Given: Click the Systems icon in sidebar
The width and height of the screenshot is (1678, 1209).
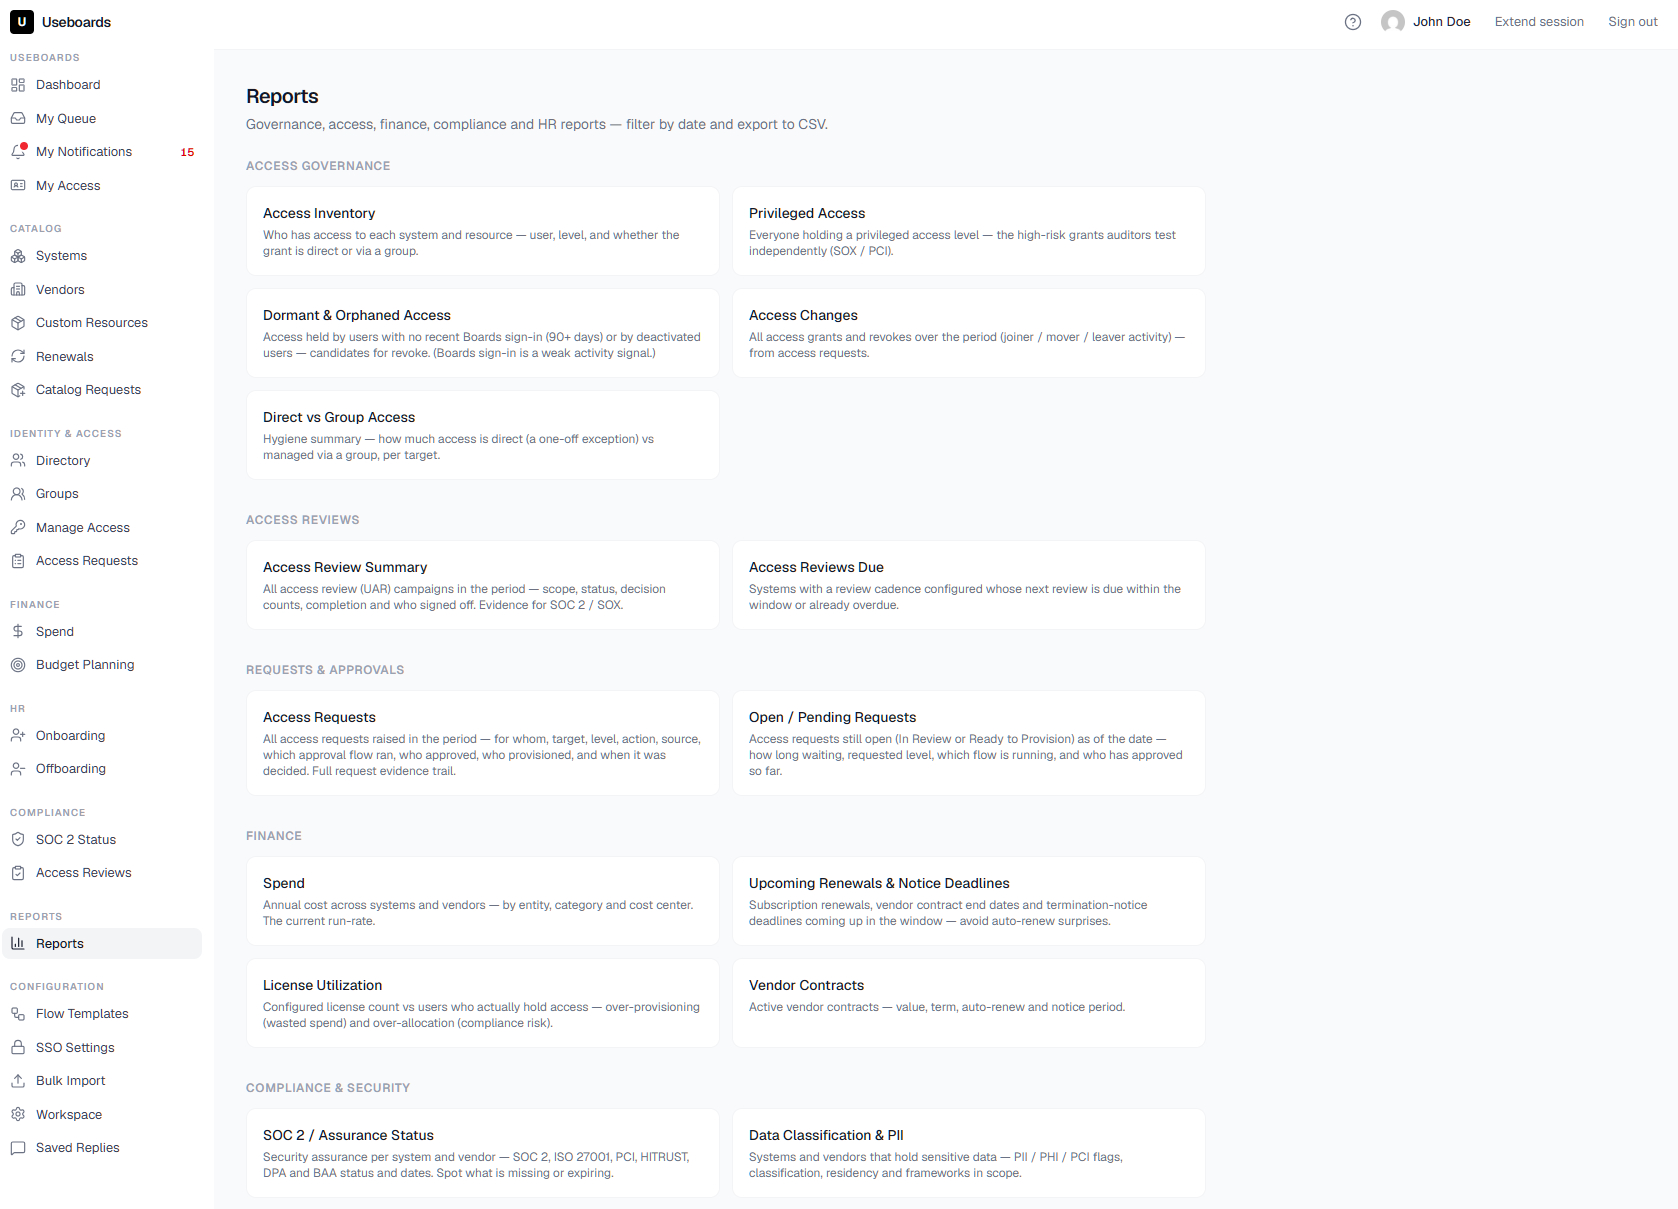Looking at the screenshot, I should (18, 256).
